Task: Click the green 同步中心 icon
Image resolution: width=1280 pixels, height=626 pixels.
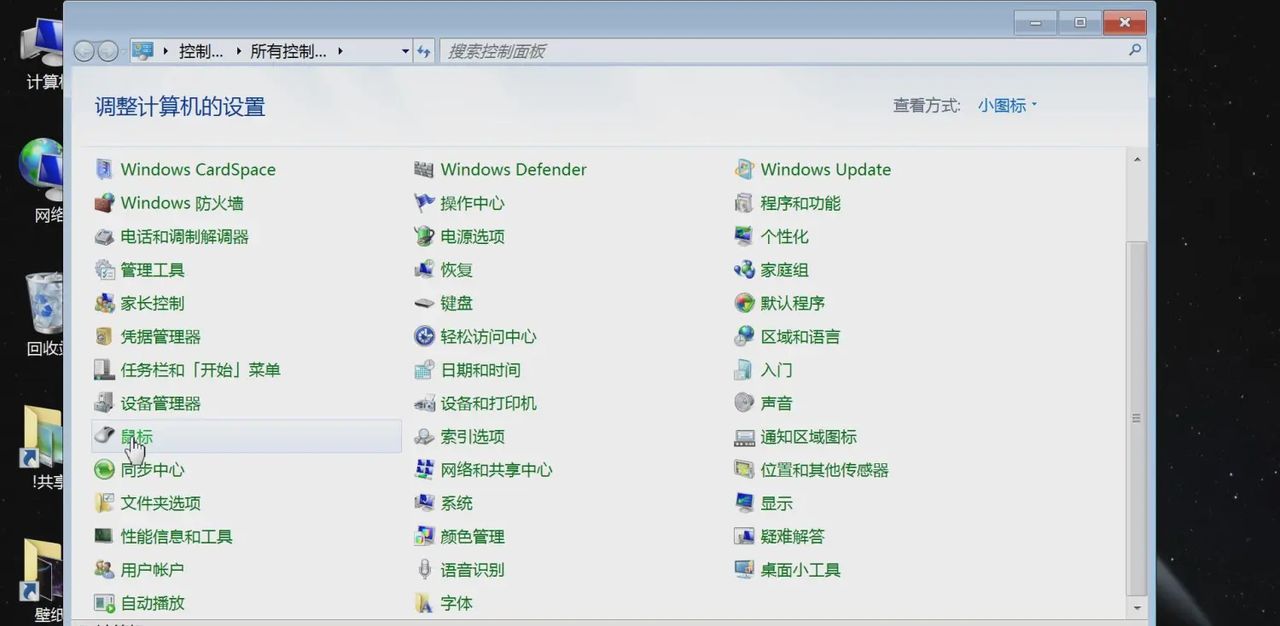Action: (x=104, y=470)
